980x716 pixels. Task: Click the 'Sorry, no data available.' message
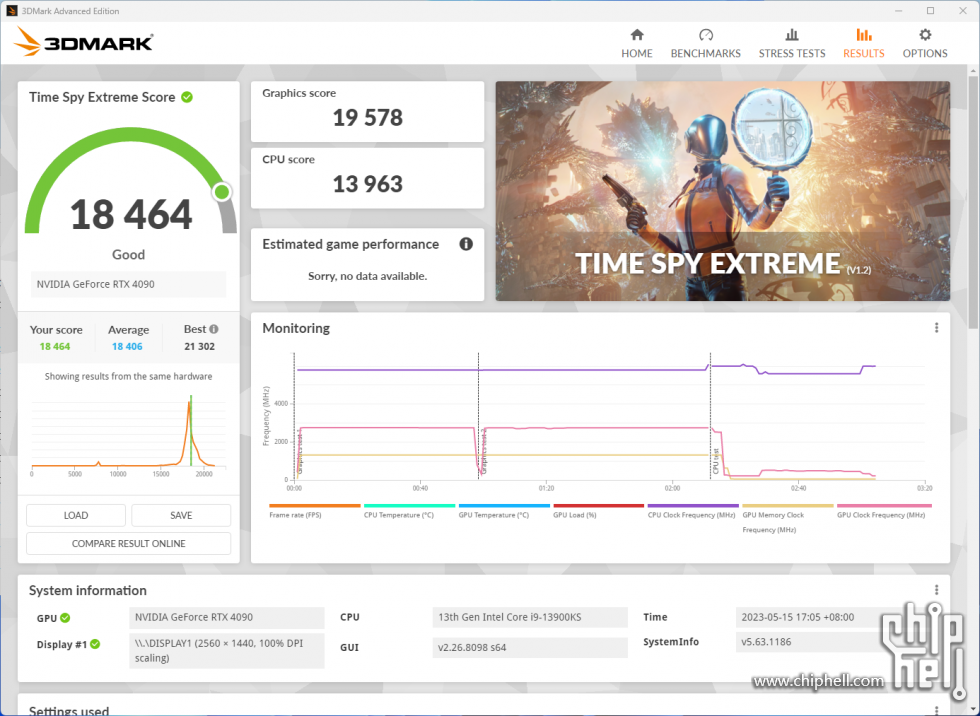368,276
